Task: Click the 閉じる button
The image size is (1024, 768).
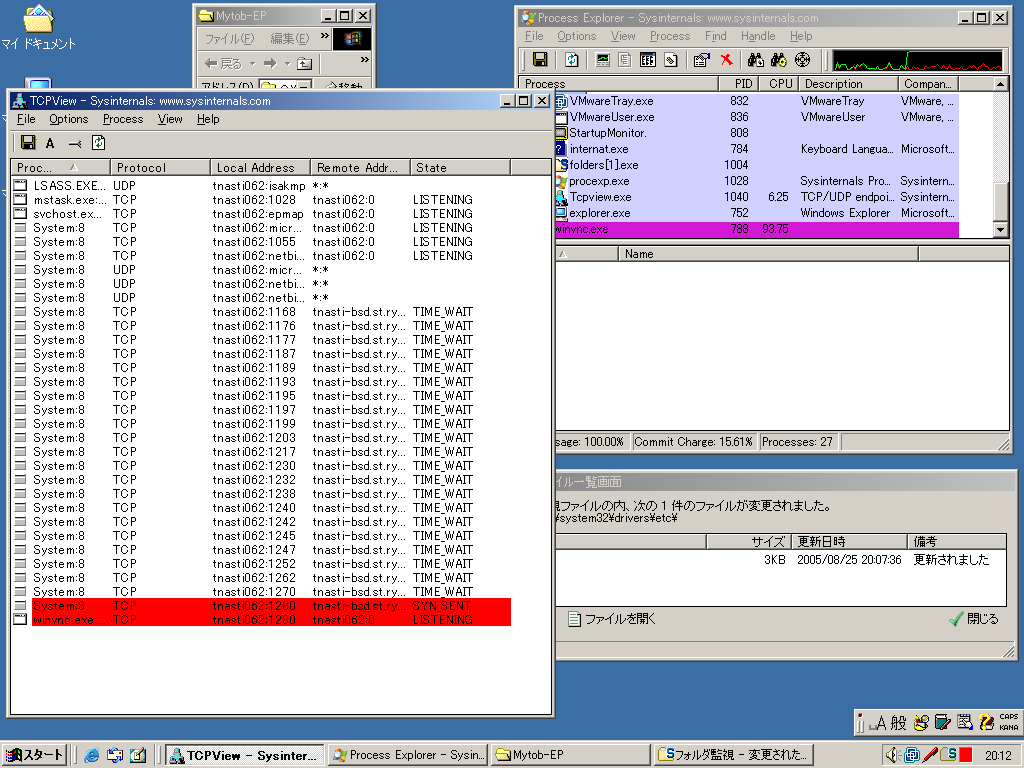Action: coord(973,619)
